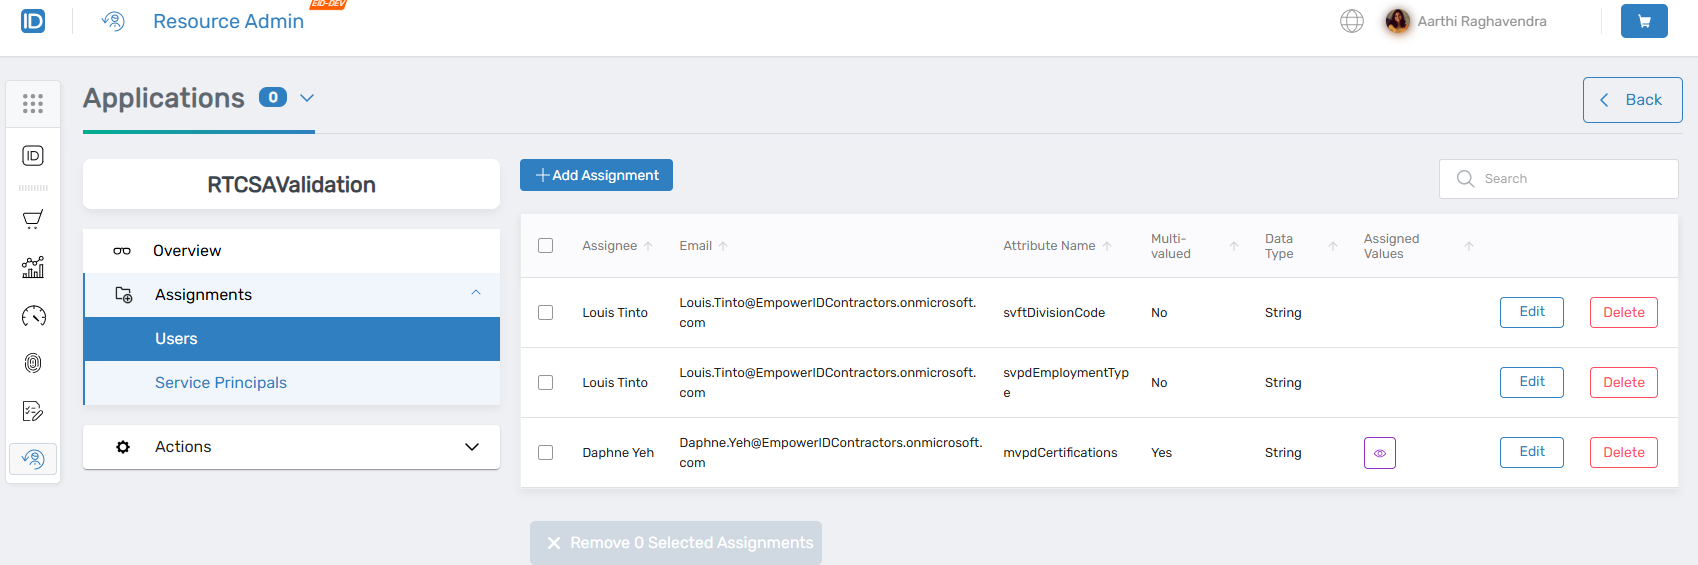
Task: Delete the svpdEmploymentType assignment
Action: pyautogui.click(x=1624, y=382)
